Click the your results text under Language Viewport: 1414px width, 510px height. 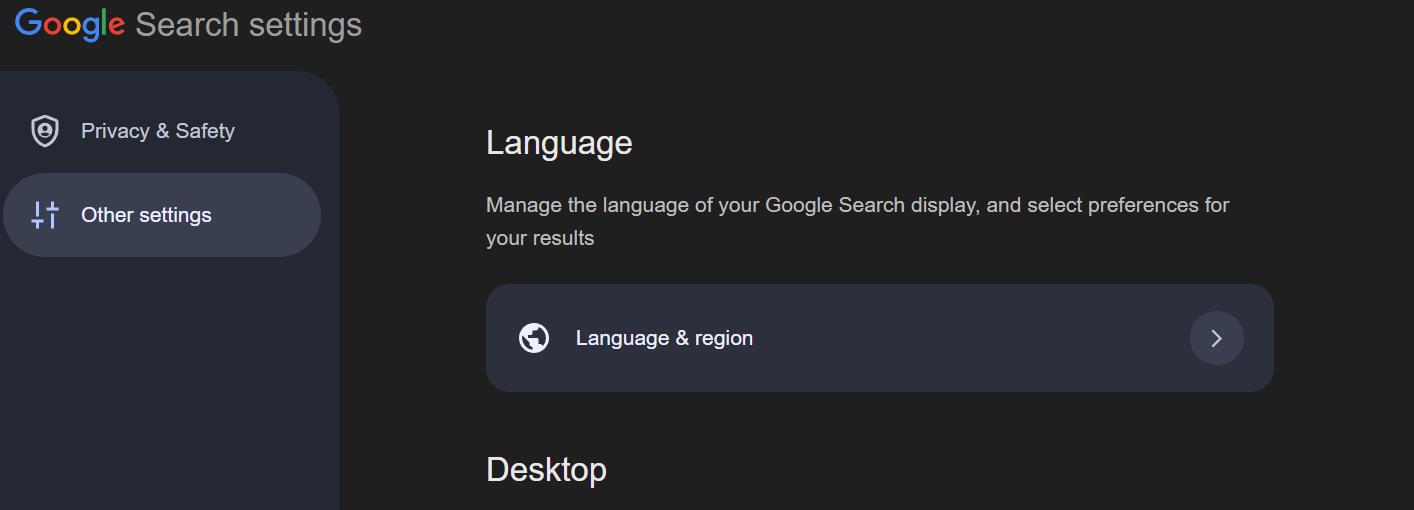[x=540, y=239]
